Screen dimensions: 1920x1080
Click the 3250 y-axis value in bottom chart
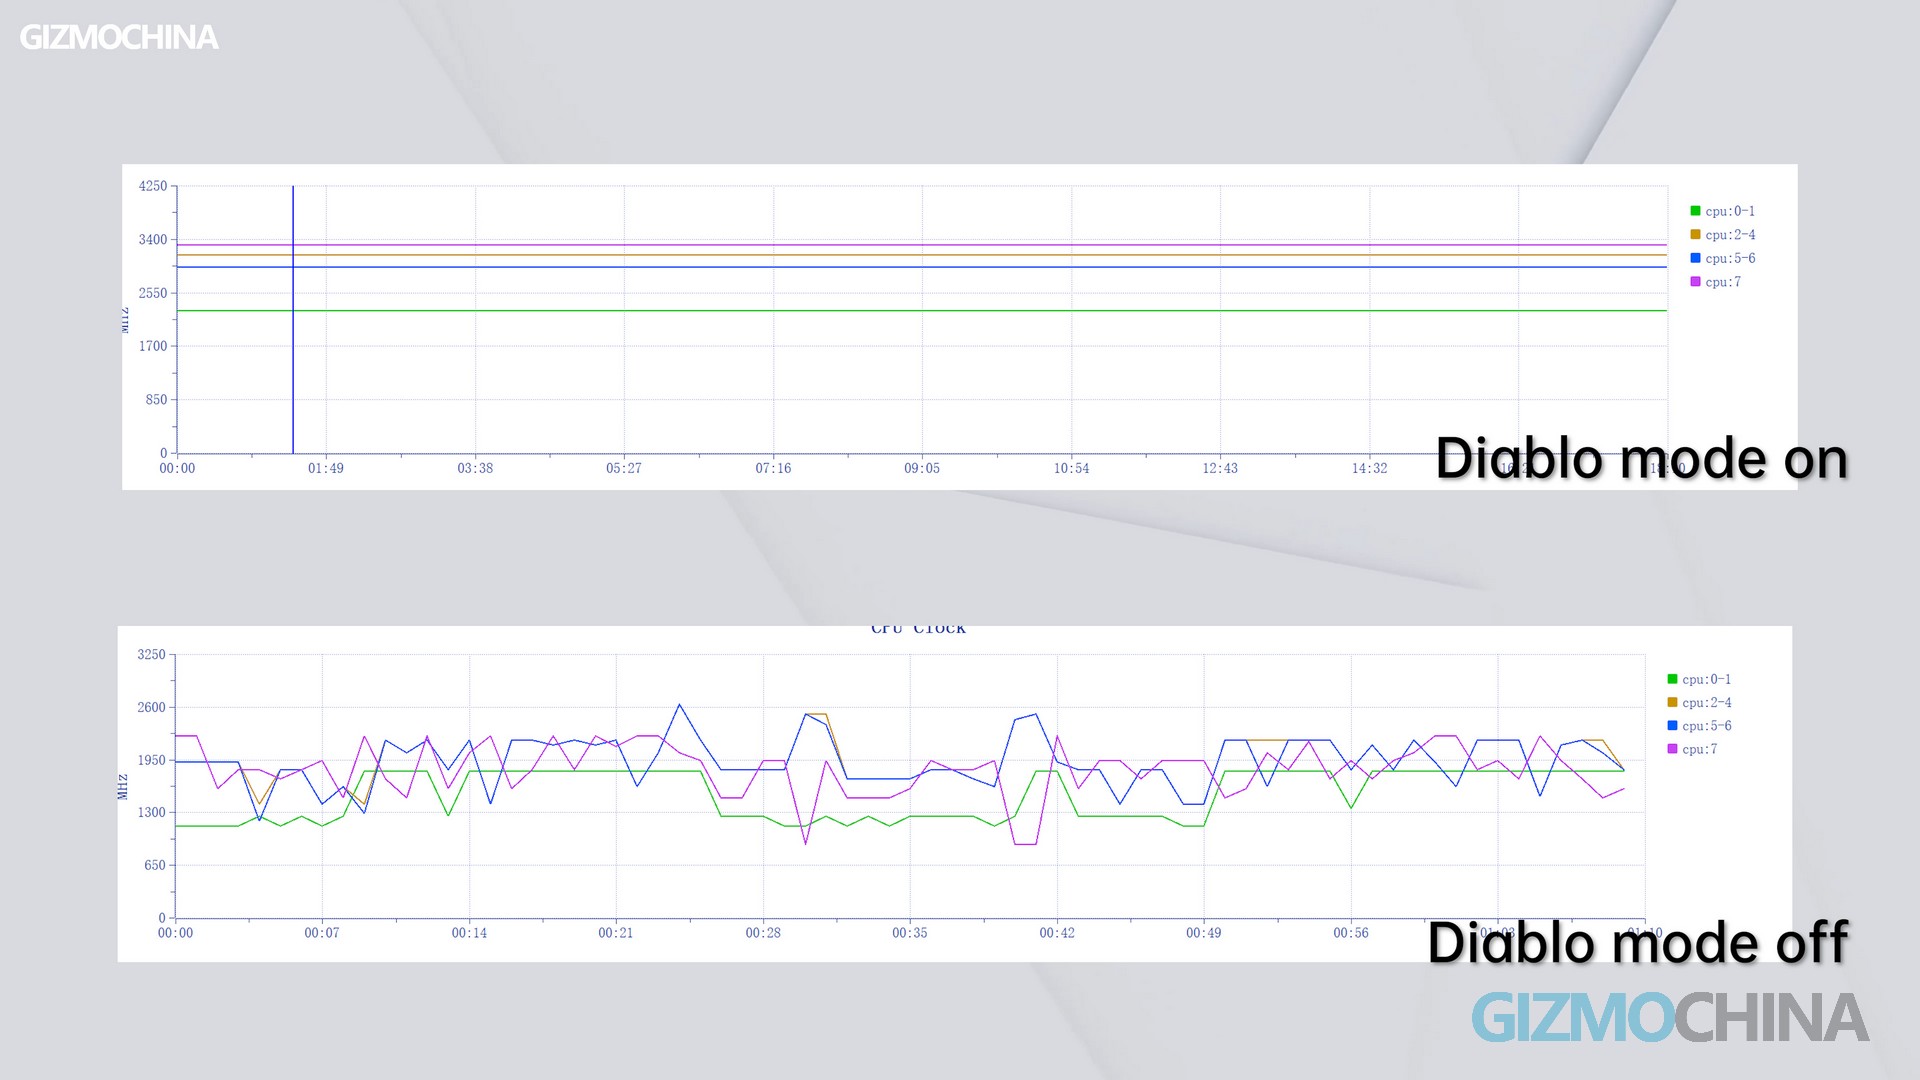click(x=151, y=654)
